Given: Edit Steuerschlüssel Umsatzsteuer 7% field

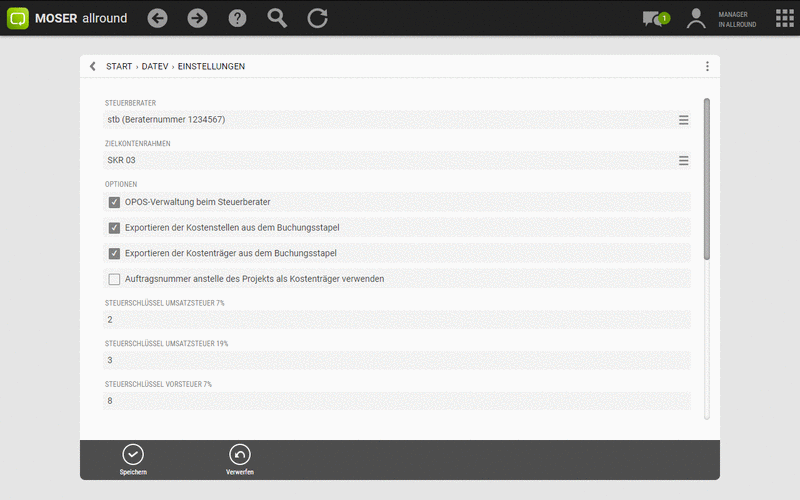Looking at the screenshot, I should point(397,320).
